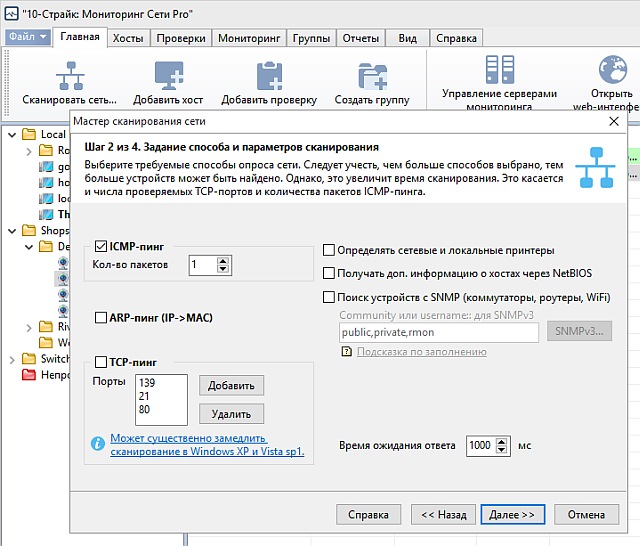Click the host icon beside bold 'Th' item
This screenshot has width=640, height=546.
[x=46, y=214]
